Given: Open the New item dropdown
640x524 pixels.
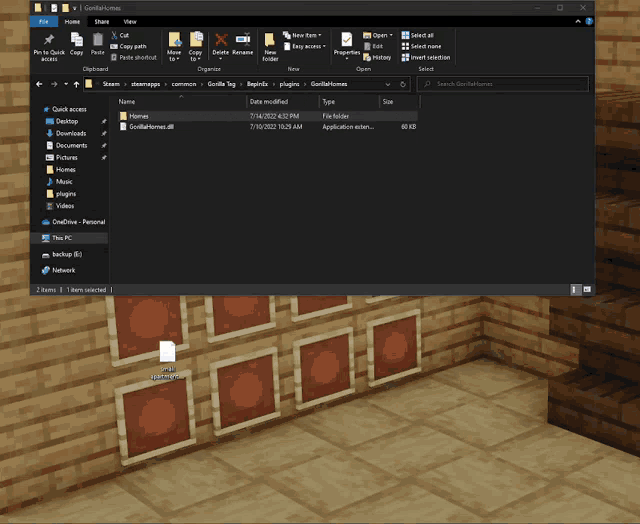Looking at the screenshot, I should click(x=302, y=35).
